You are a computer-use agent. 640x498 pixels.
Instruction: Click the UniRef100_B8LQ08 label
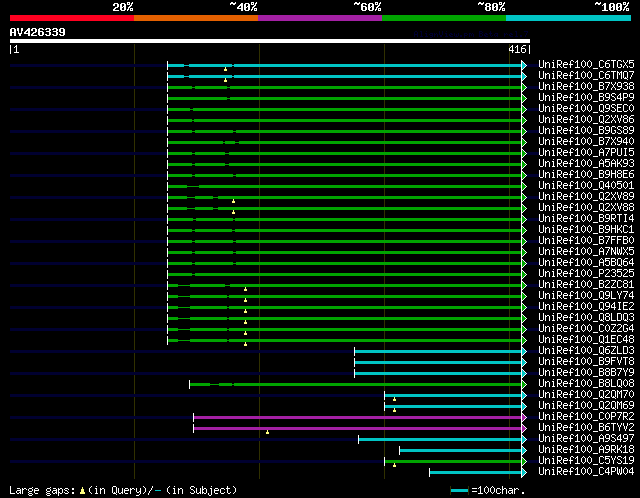click(586, 384)
